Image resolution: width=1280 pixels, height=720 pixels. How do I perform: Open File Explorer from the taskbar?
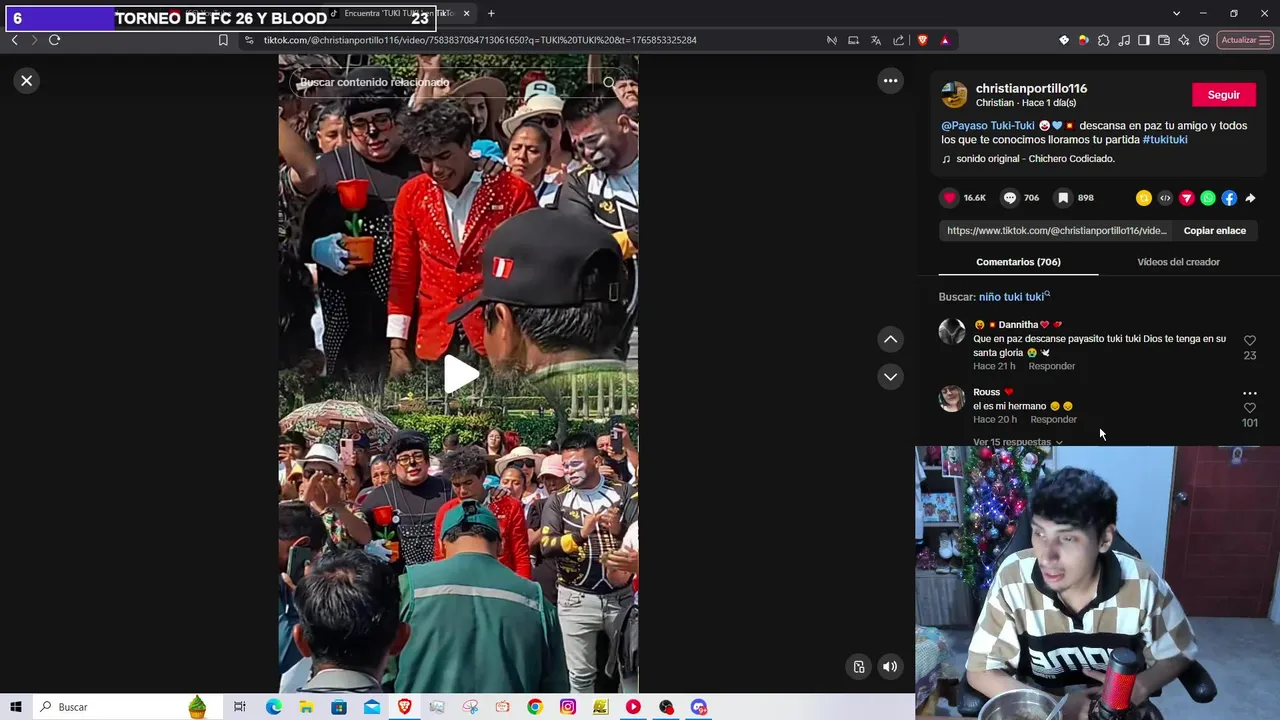point(306,707)
